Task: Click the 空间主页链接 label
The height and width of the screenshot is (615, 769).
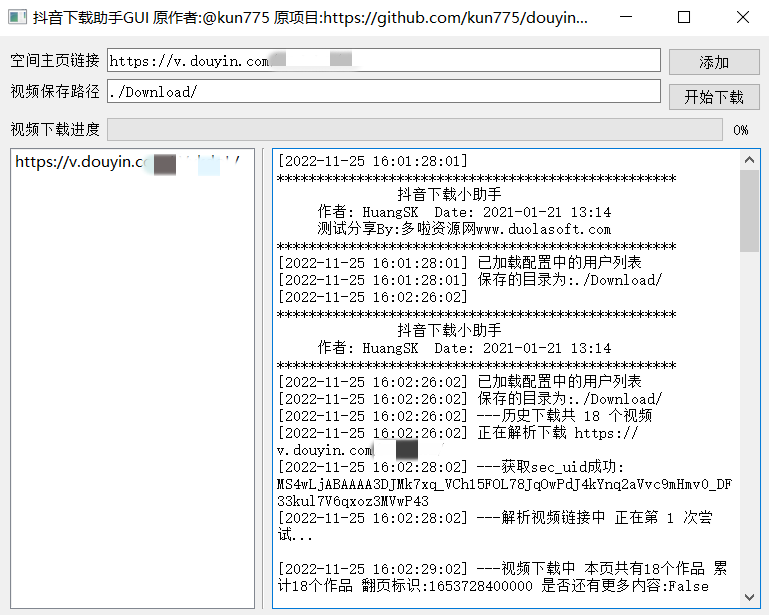Action: (x=55, y=60)
